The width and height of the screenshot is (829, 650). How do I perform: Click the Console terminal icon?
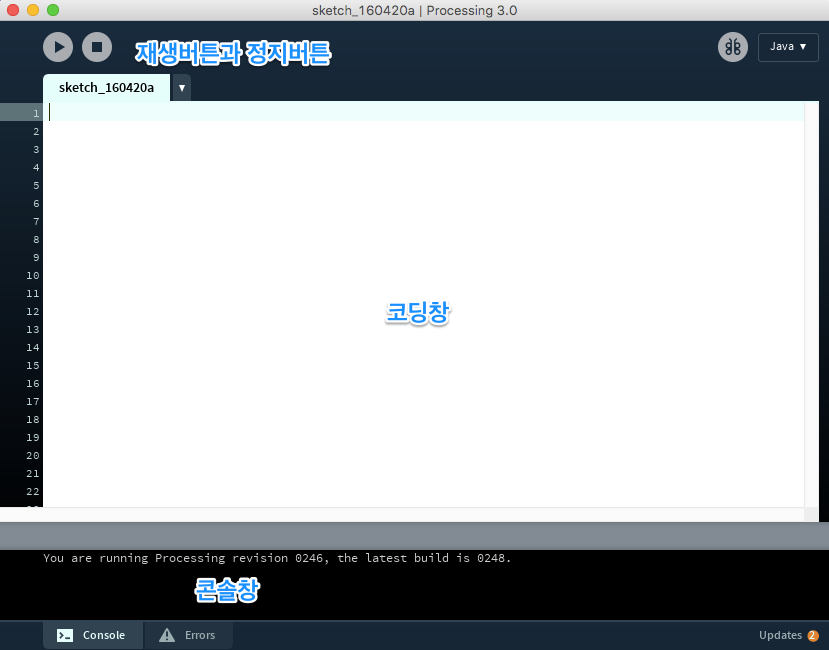pos(65,635)
